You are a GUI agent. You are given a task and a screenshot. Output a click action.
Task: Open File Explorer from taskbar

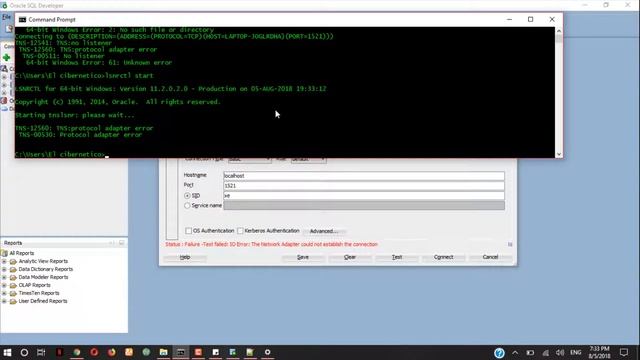(x=163, y=352)
